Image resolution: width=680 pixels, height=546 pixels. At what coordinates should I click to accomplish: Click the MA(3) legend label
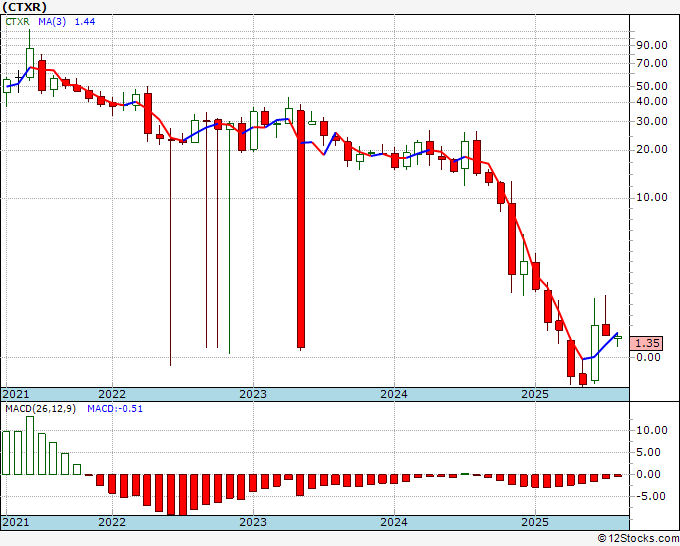[x=52, y=22]
